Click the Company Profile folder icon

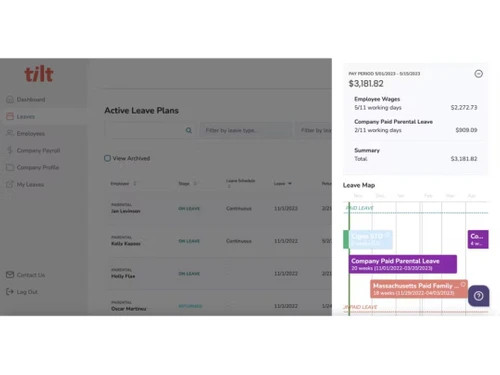tap(10, 167)
